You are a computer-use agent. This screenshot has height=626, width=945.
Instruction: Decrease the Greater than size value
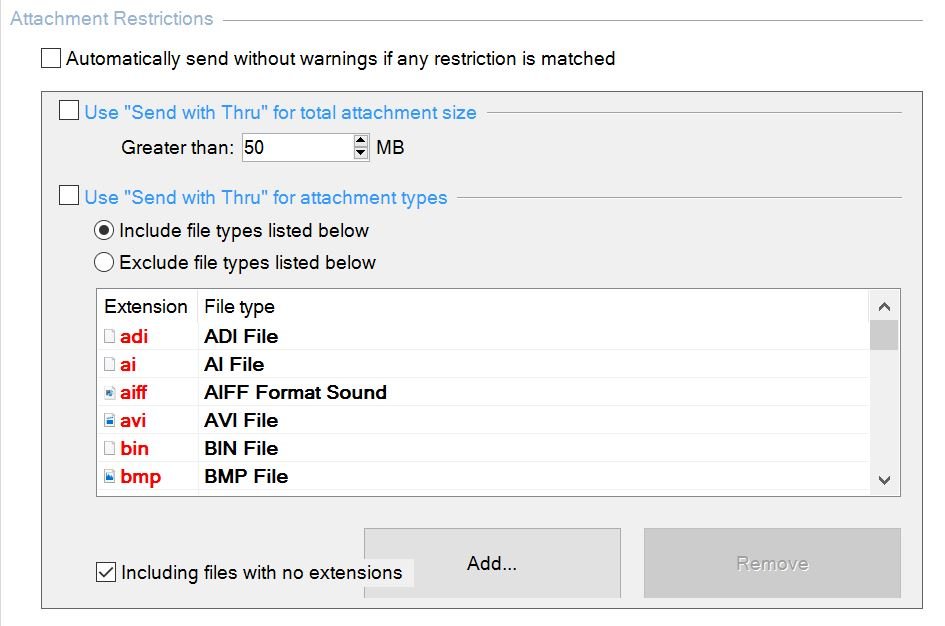[360, 154]
